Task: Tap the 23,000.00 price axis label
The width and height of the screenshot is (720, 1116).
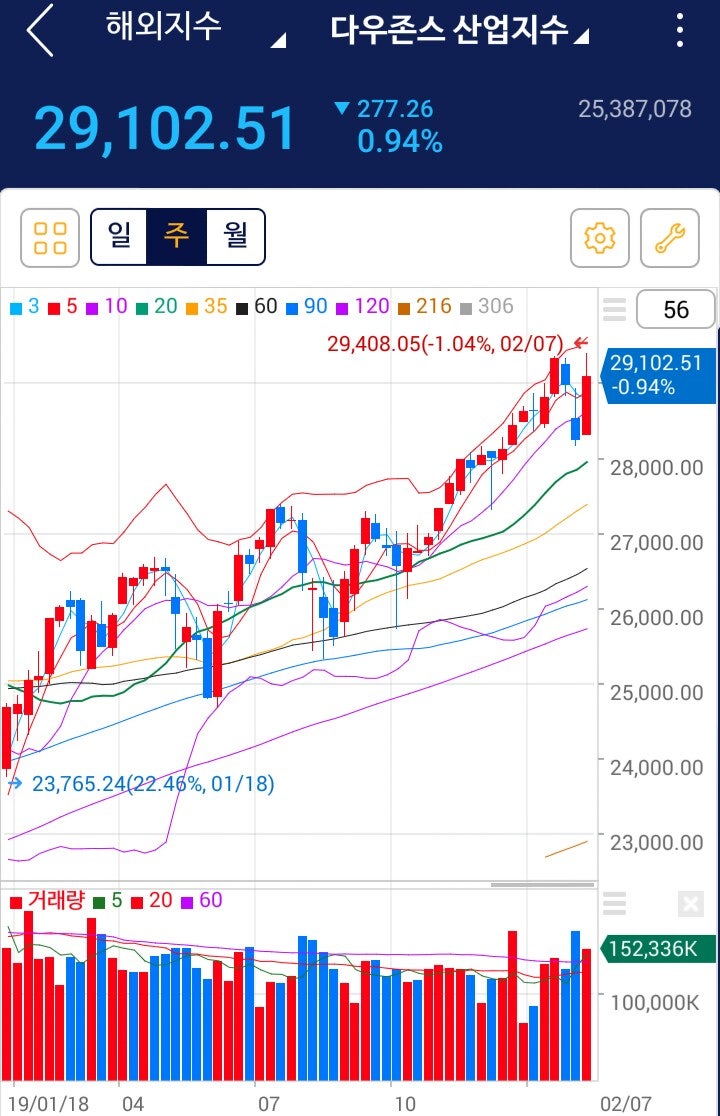Action: (657, 843)
